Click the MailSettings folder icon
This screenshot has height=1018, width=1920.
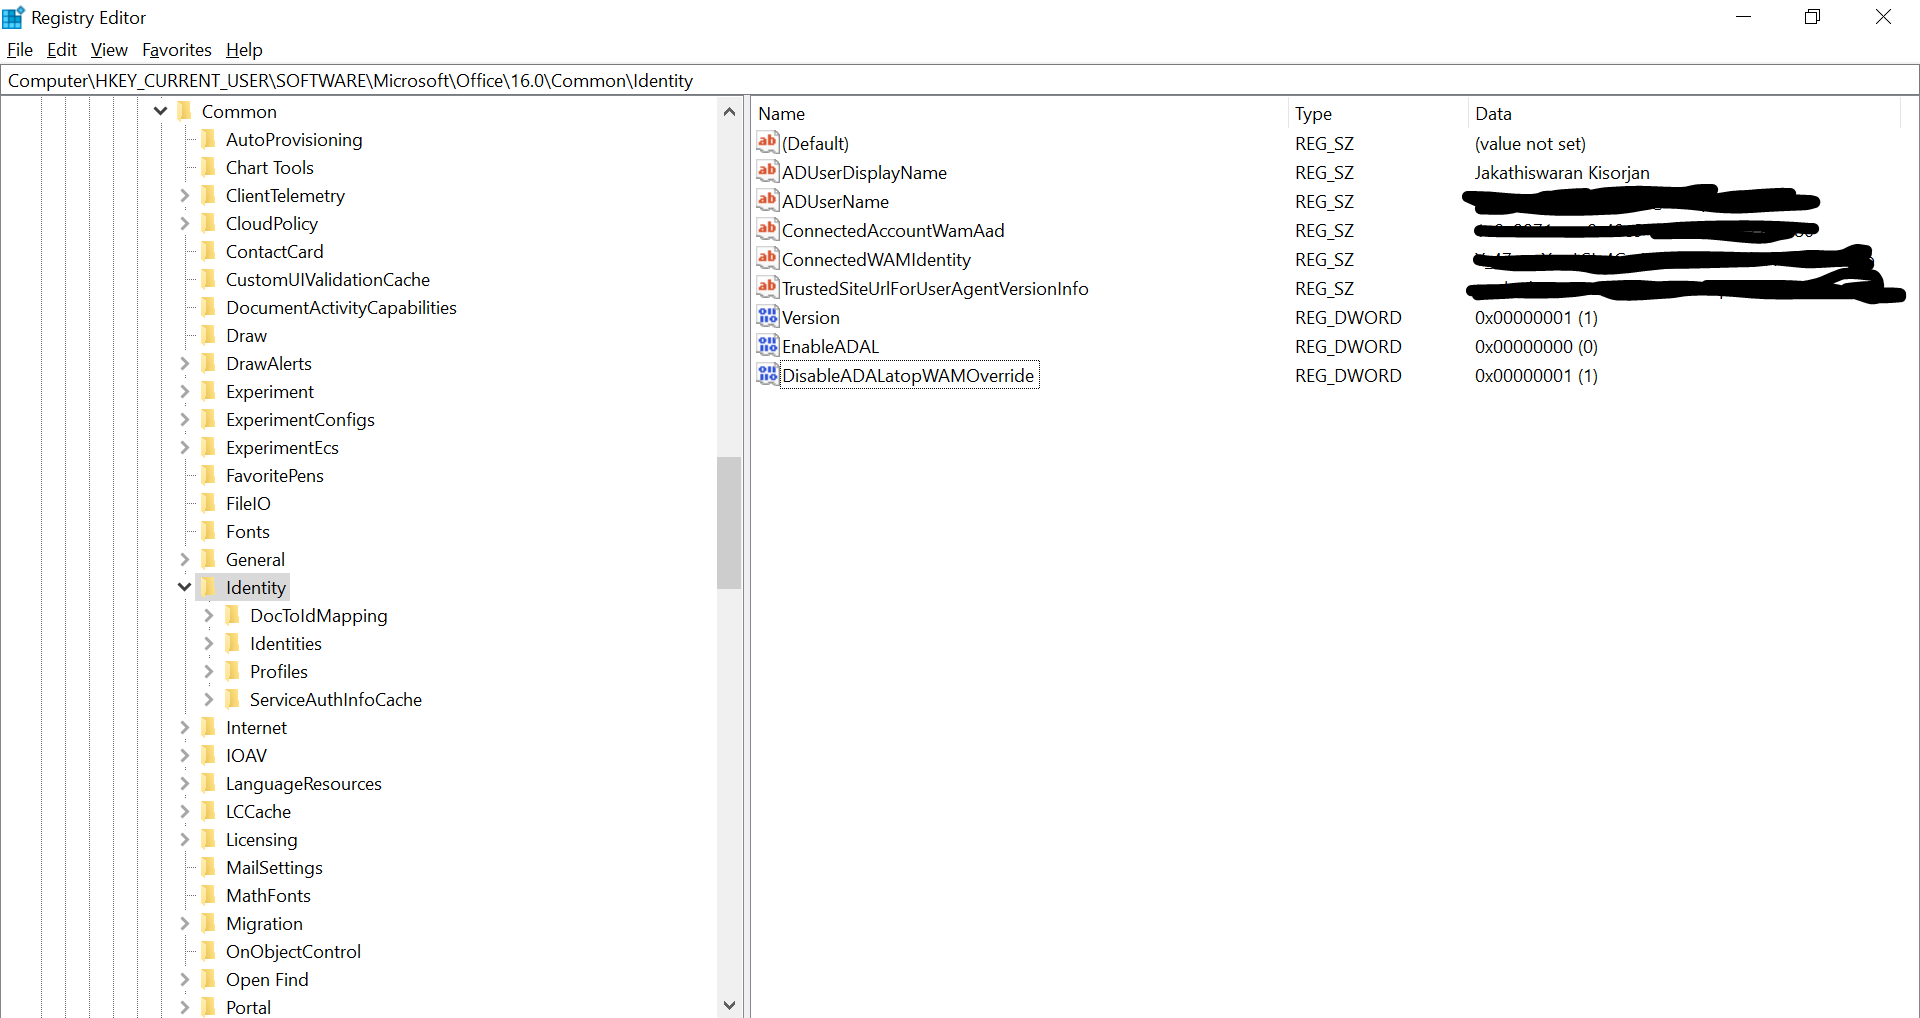(x=208, y=867)
